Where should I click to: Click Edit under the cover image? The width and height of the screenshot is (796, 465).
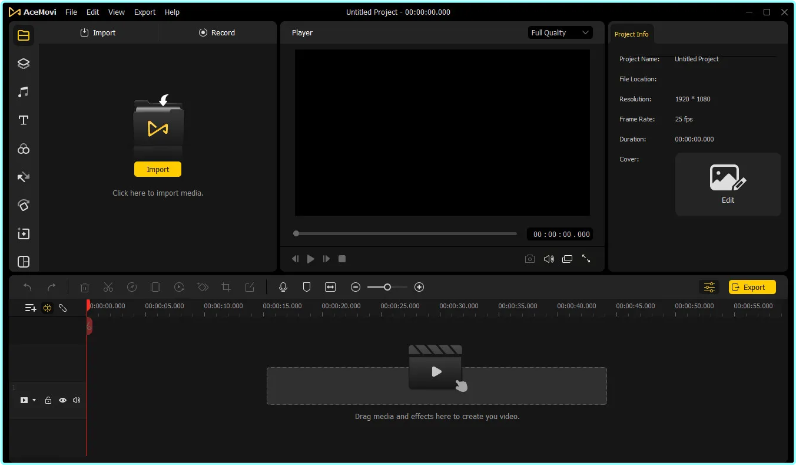point(727,201)
